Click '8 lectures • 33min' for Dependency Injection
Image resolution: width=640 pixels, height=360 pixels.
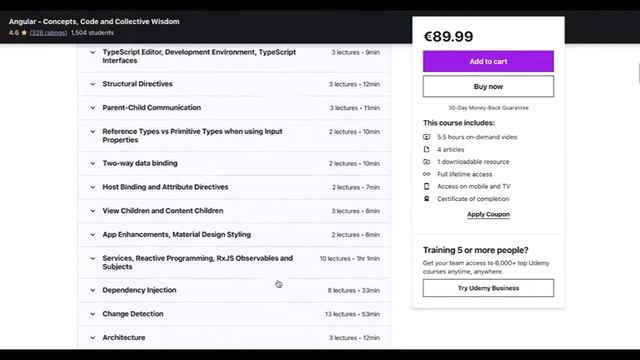pos(353,291)
